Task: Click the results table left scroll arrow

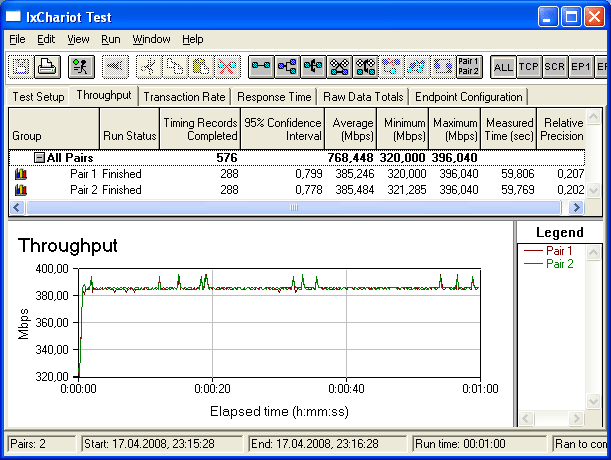Action: pyautogui.click(x=17, y=207)
